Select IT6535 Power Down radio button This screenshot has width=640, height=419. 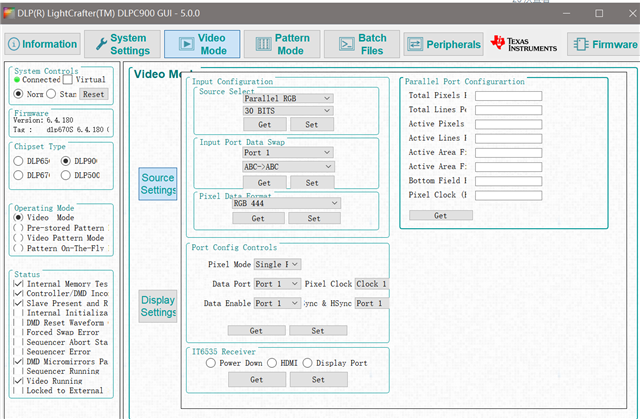coord(211,363)
